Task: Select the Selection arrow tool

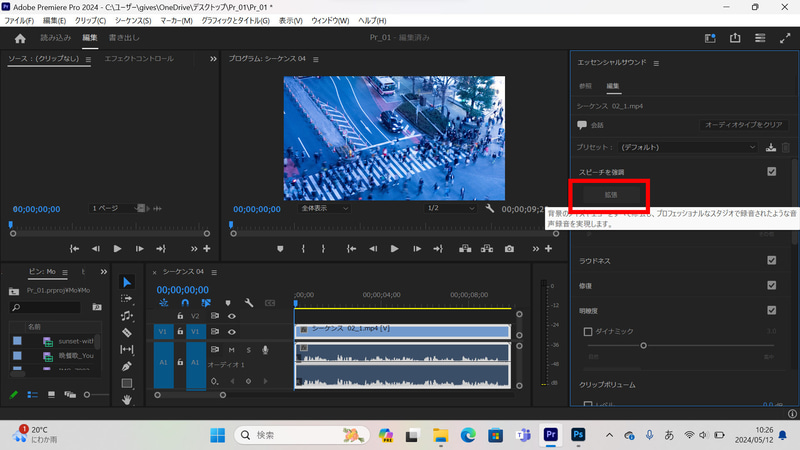Action: coord(127,282)
